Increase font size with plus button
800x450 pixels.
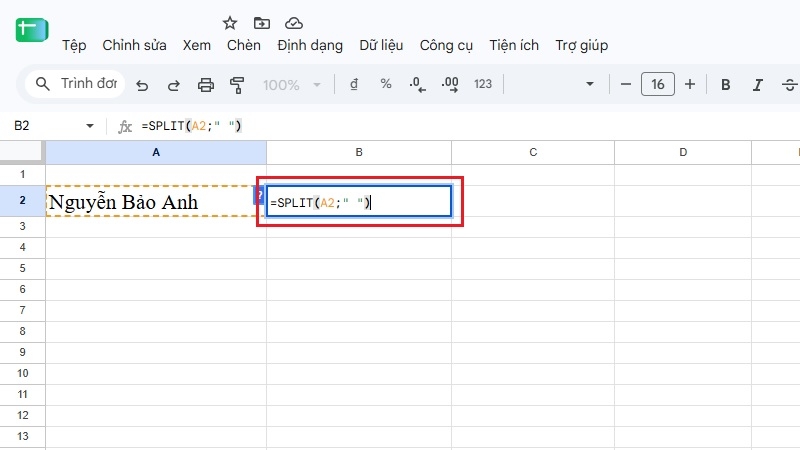pos(690,84)
